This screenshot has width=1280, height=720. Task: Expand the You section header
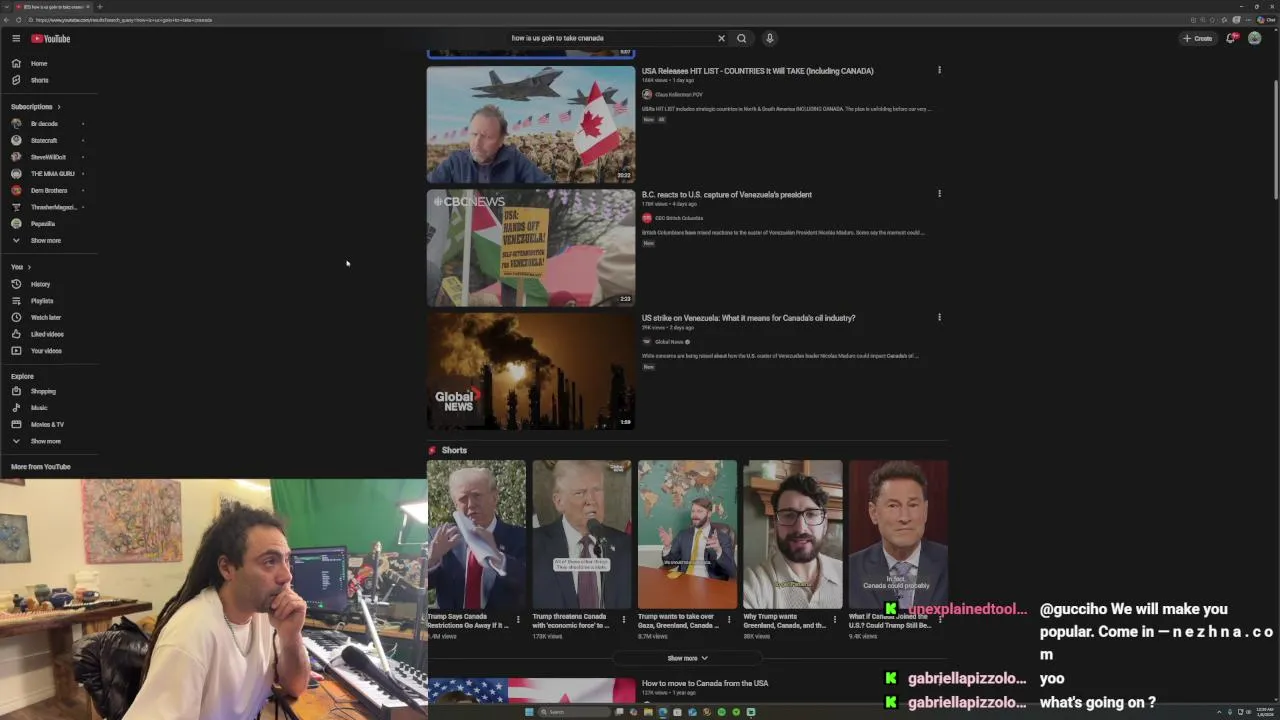20,267
